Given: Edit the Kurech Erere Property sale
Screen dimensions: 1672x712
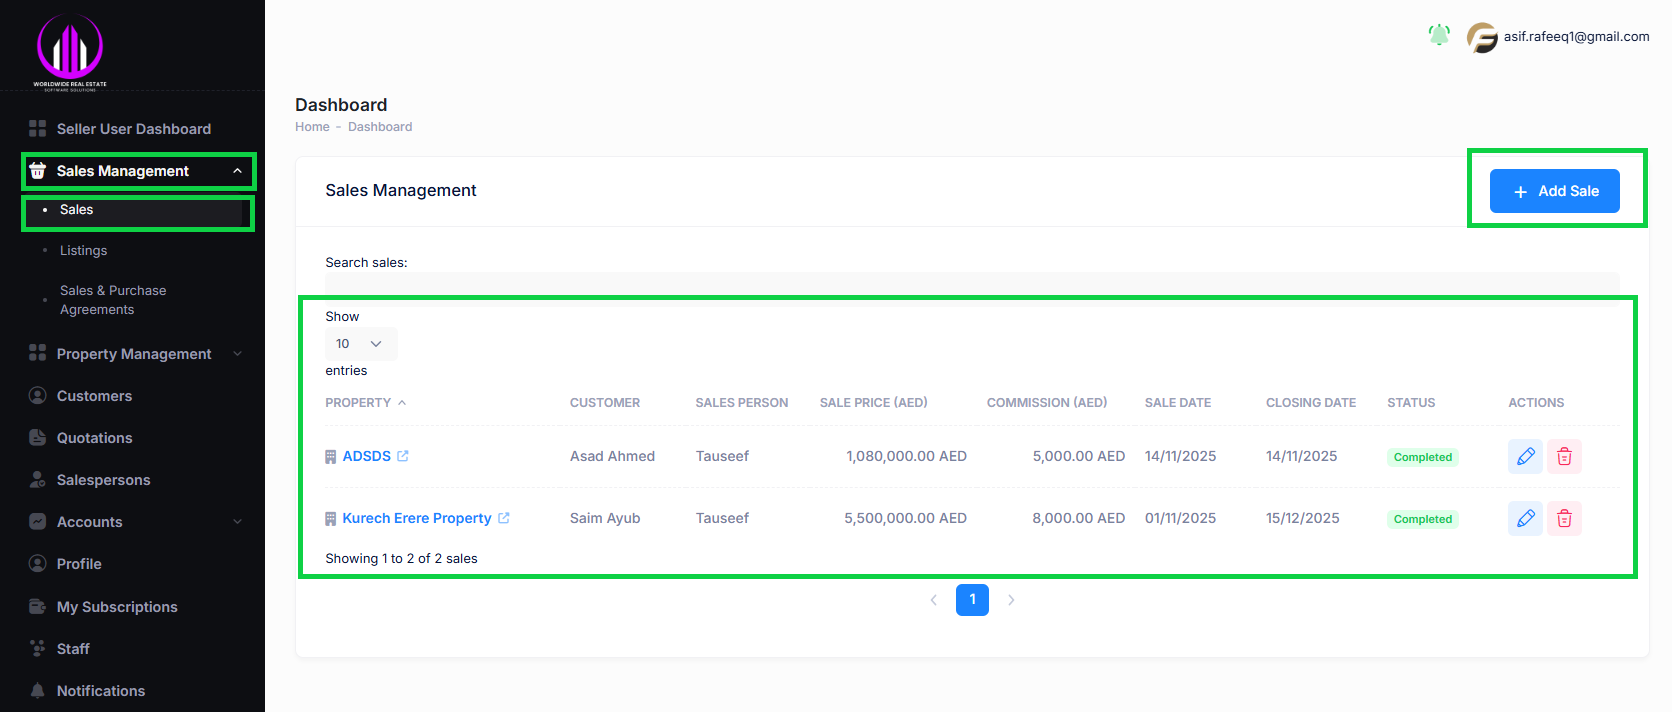Looking at the screenshot, I should point(1525,519).
